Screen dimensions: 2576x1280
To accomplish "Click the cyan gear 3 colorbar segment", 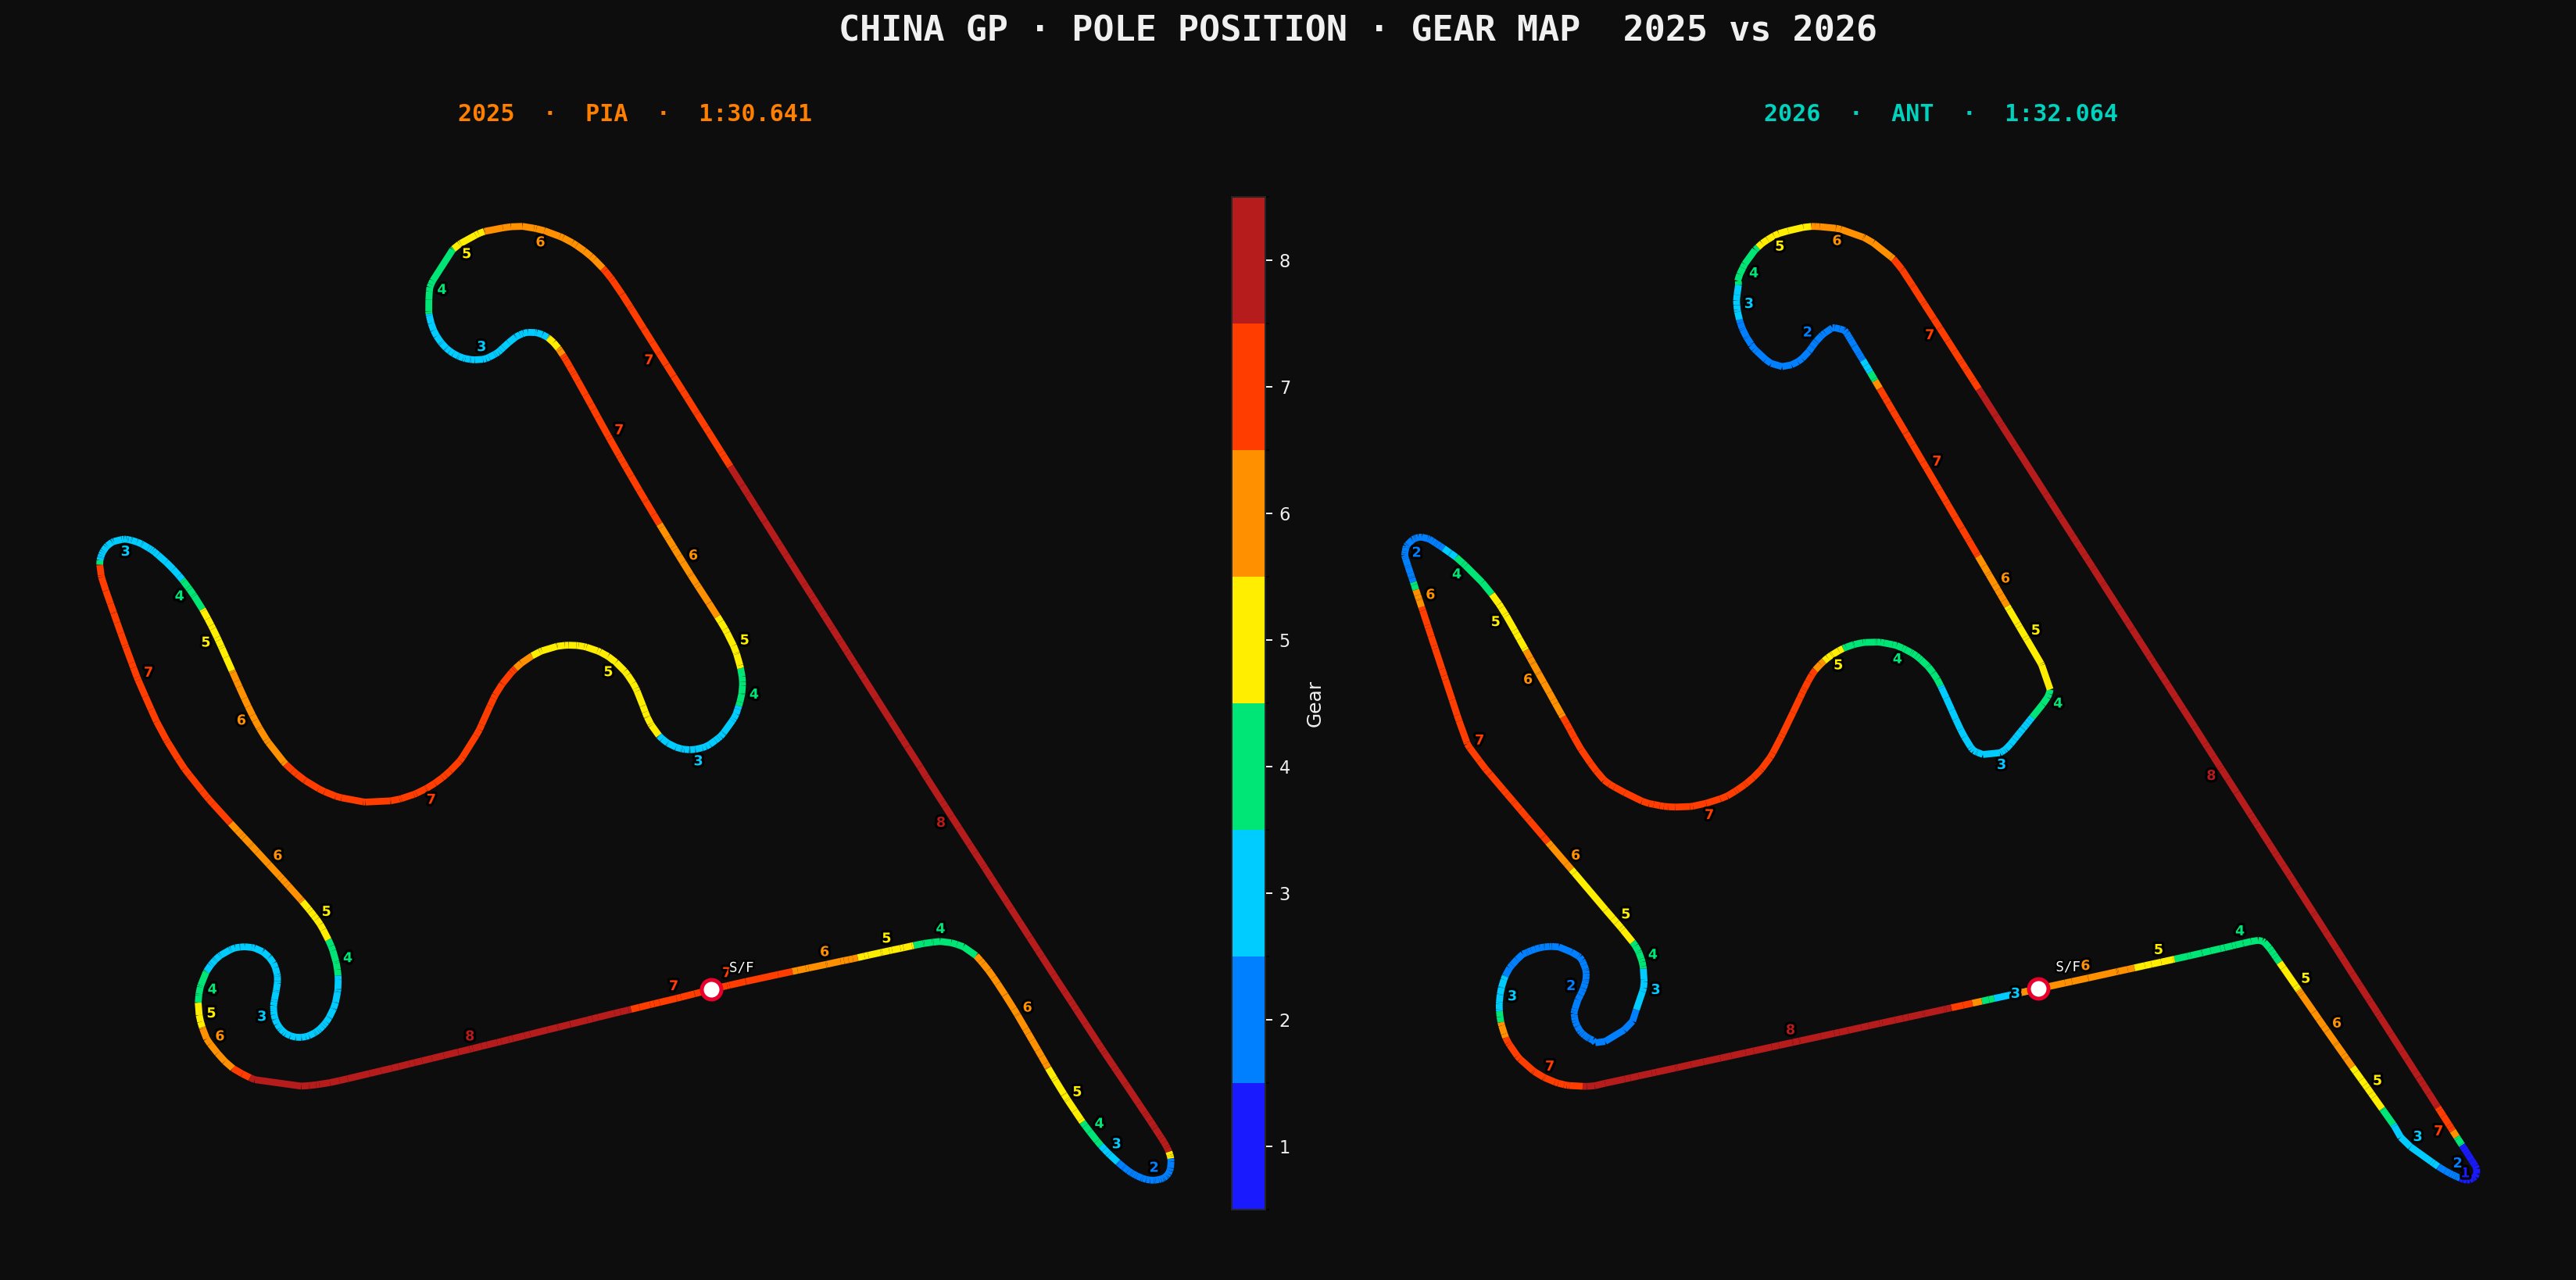I will (1247, 893).
